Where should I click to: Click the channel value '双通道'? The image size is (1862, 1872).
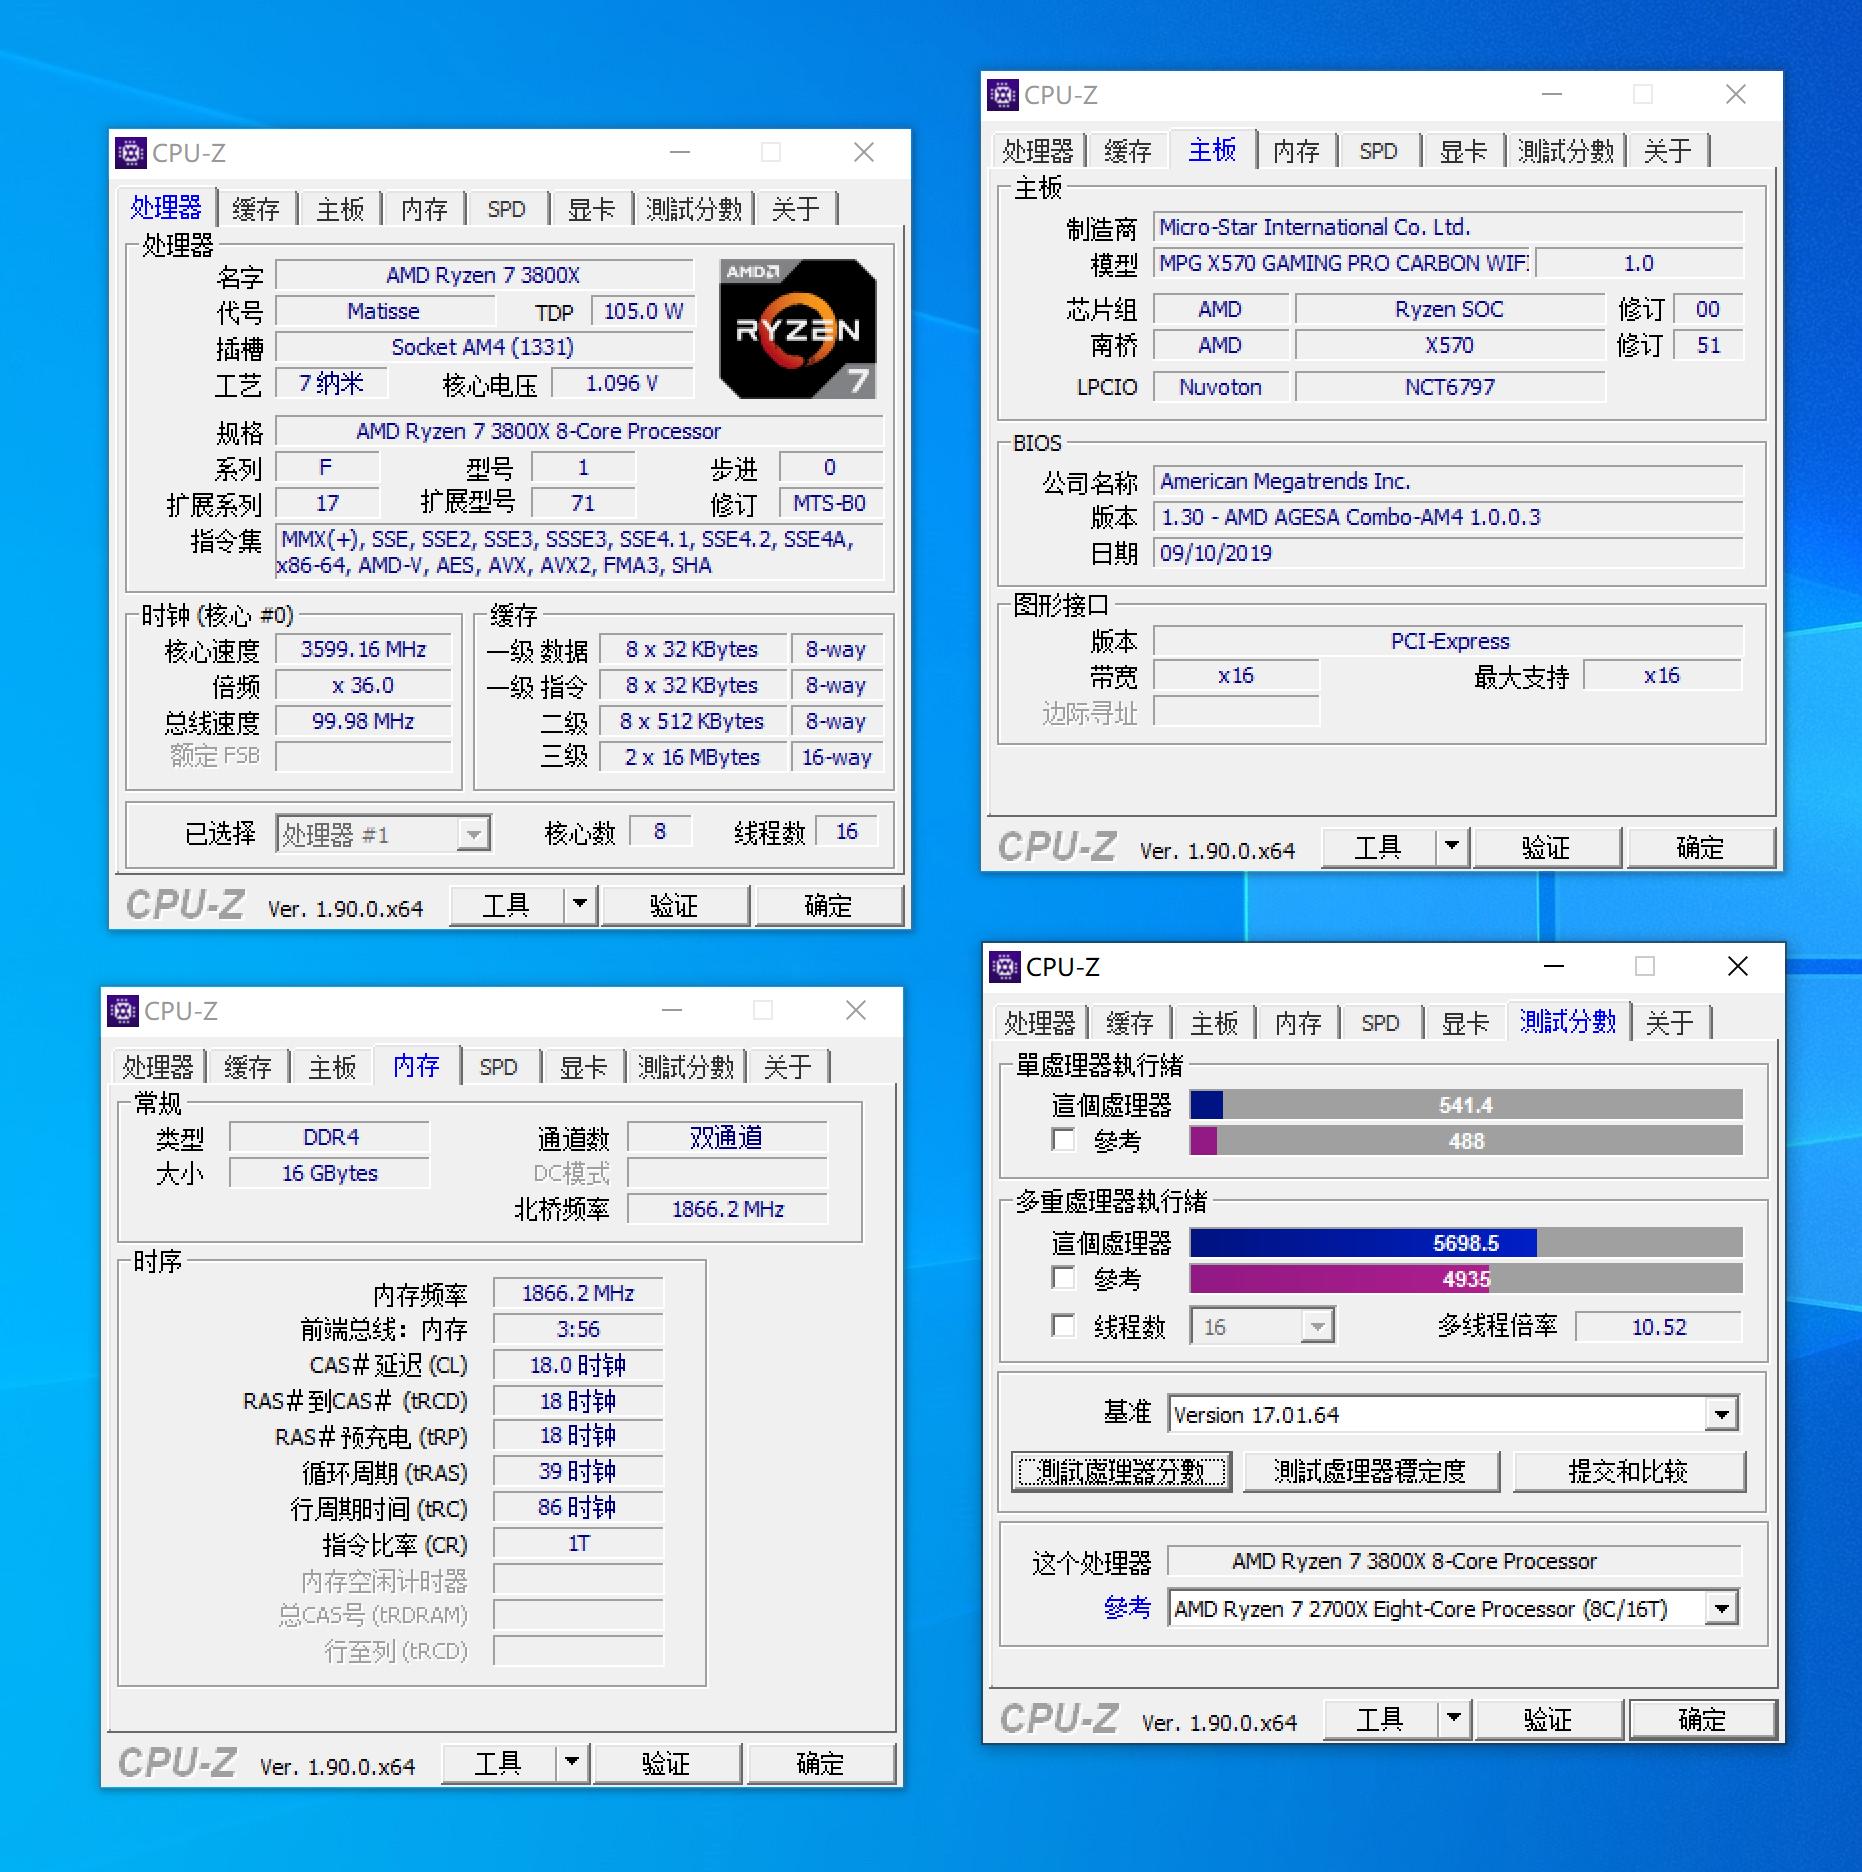click(x=727, y=1137)
